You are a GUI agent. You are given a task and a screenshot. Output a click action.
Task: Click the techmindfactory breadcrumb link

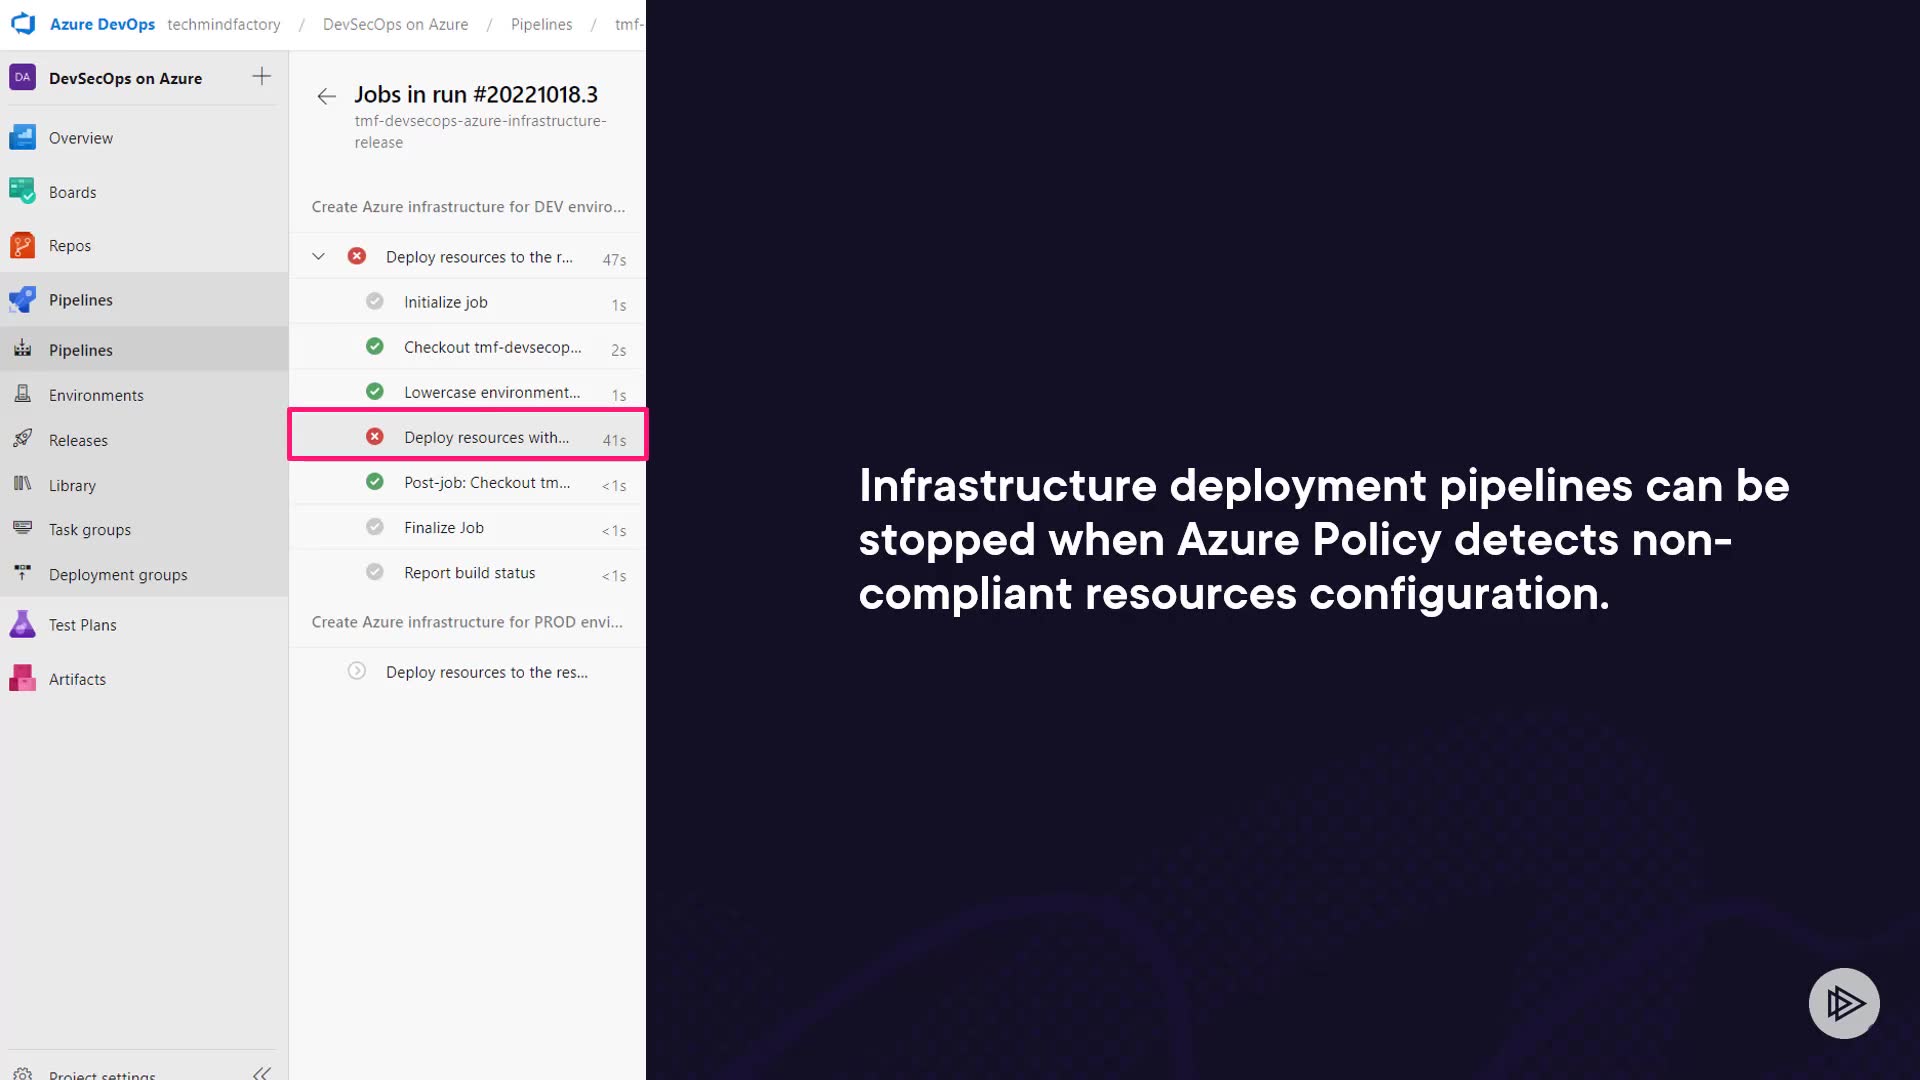224,24
